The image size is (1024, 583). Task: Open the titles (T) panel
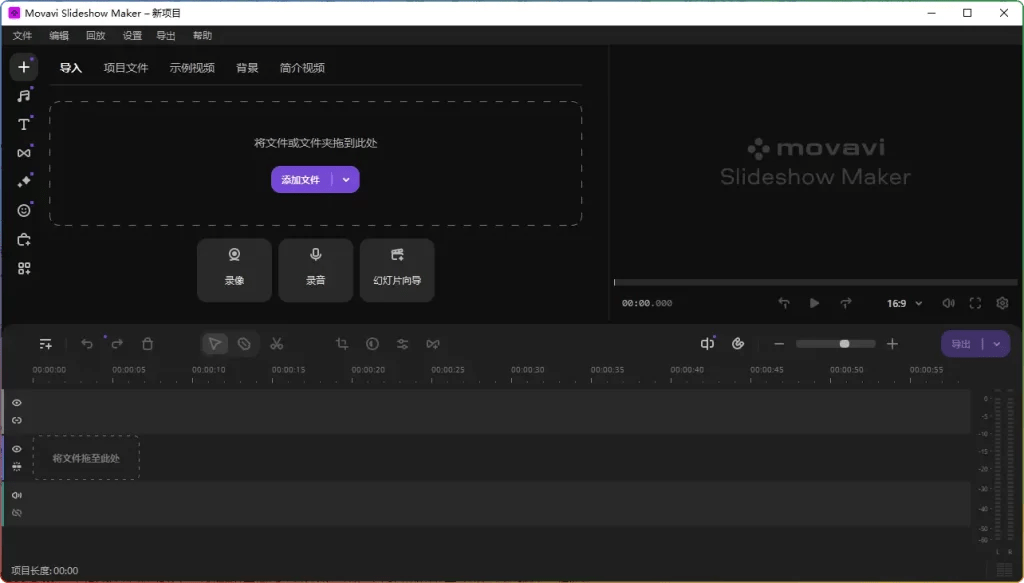point(23,124)
